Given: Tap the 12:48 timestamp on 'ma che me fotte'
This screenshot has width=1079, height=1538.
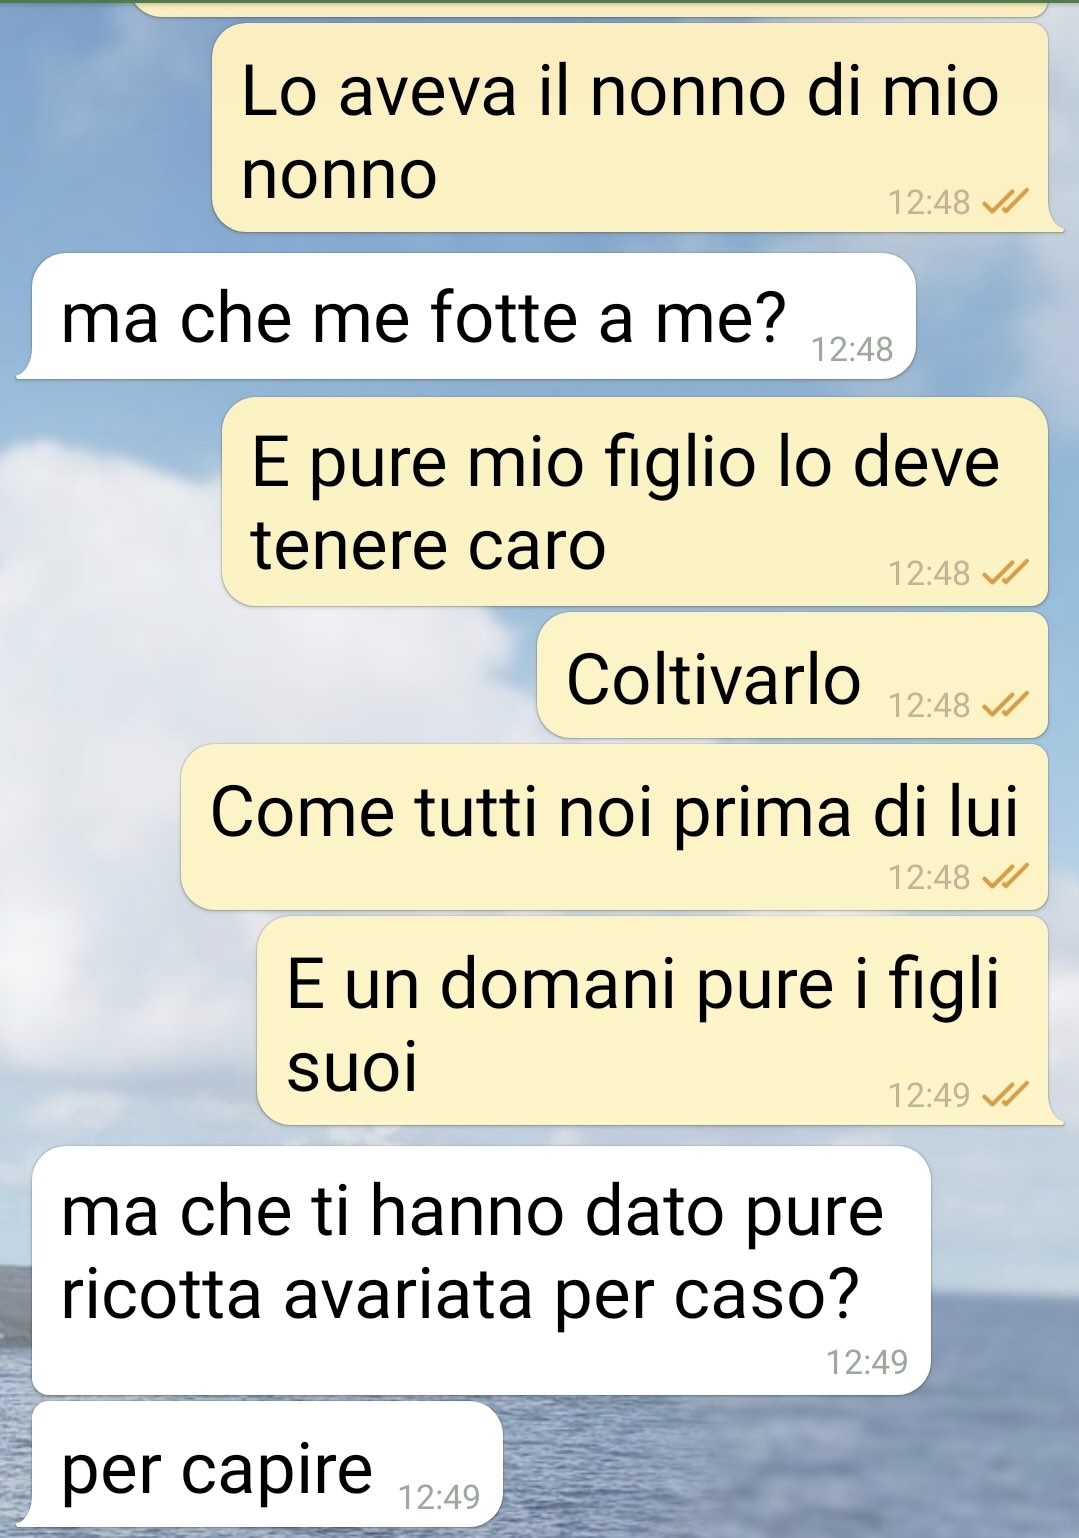Looking at the screenshot, I should coord(852,350).
